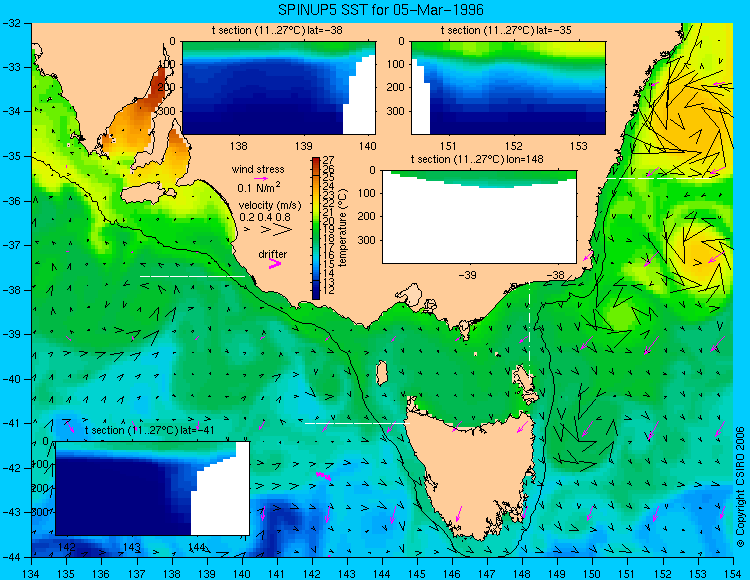Click the 'wind stress' legend label
The height and width of the screenshot is (580, 750).
258,169
